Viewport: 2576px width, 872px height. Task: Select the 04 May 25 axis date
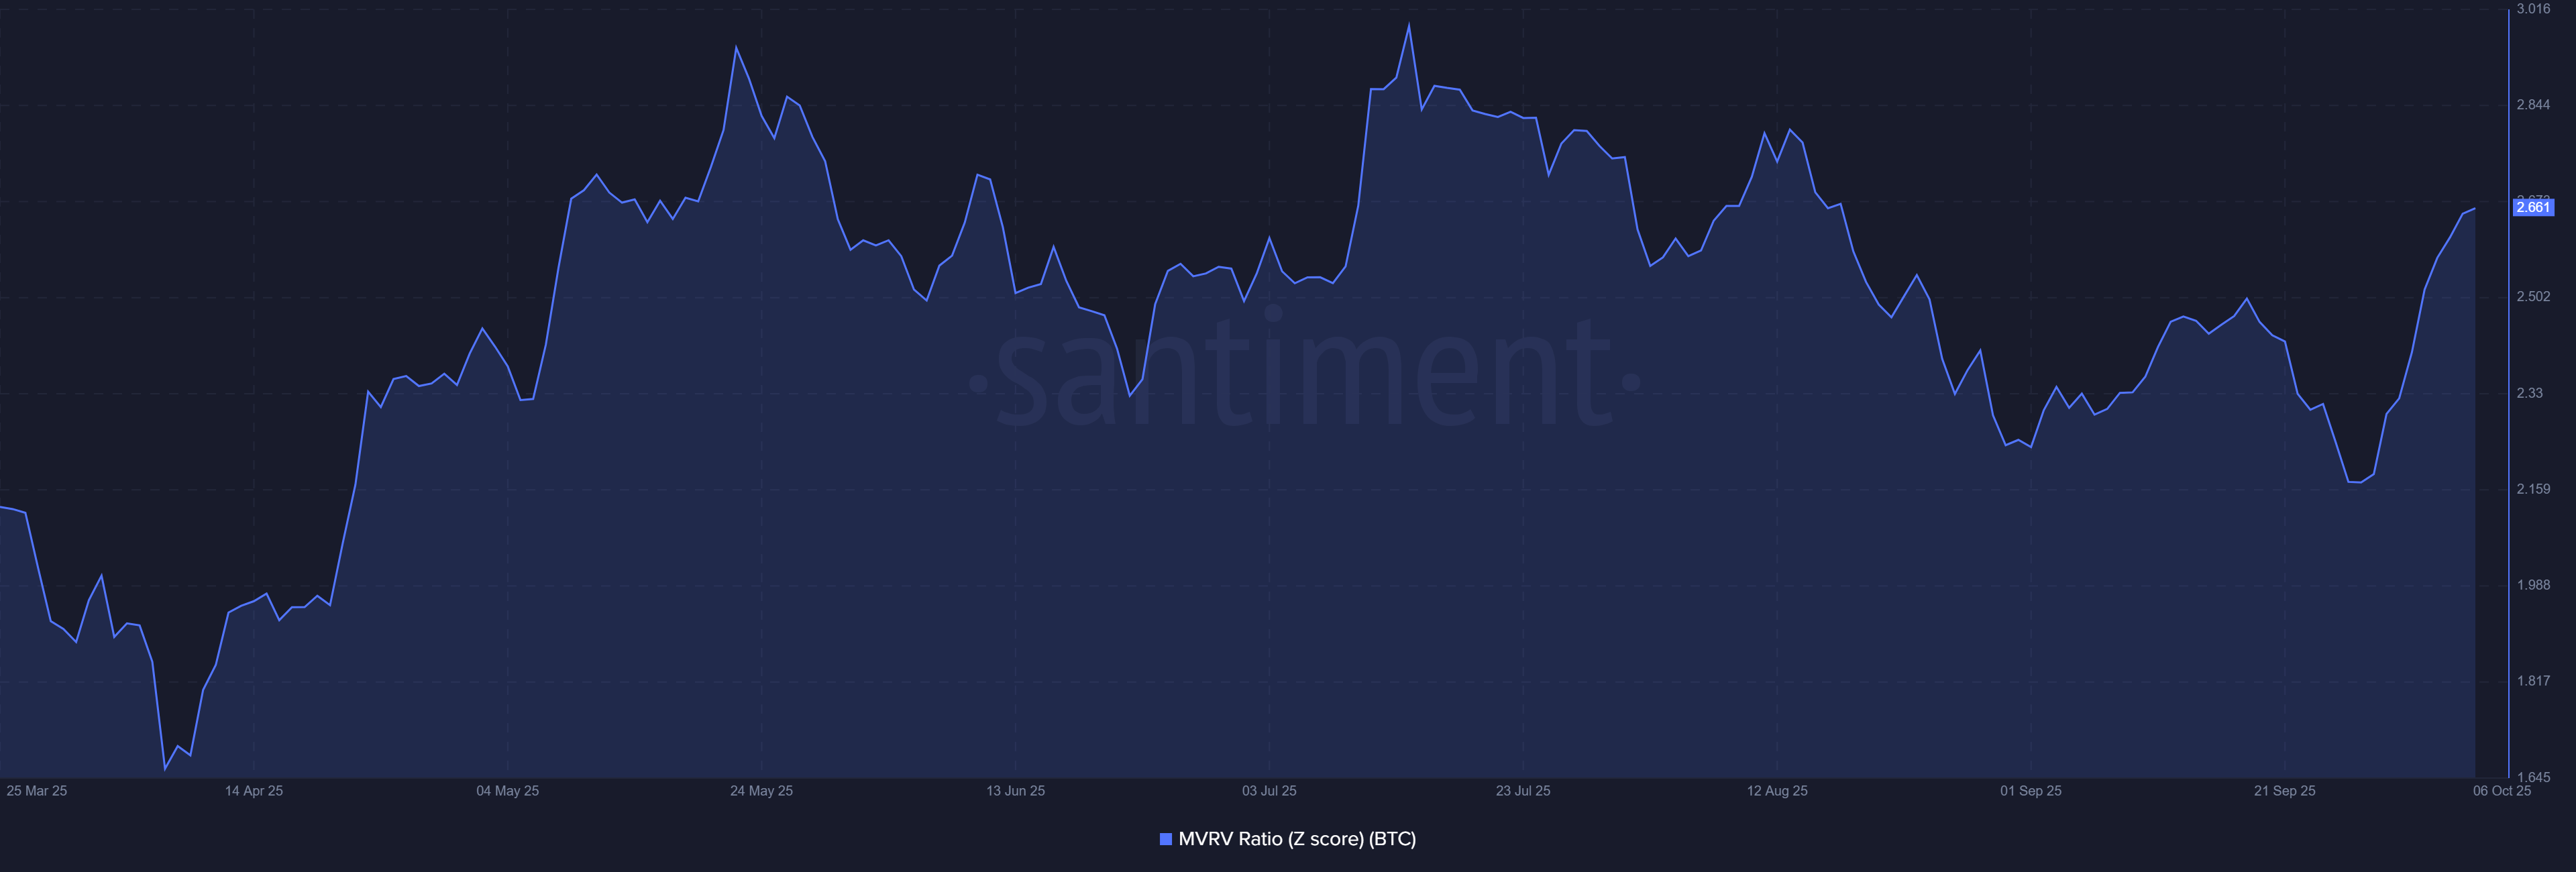508,791
